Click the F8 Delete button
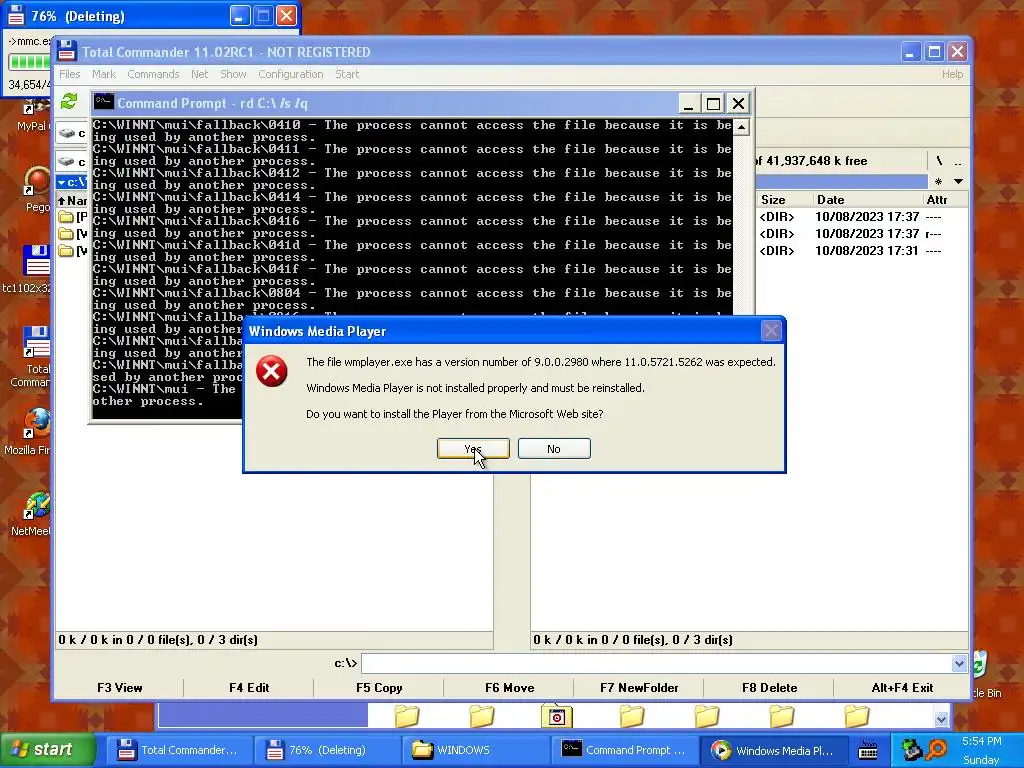 (x=769, y=688)
